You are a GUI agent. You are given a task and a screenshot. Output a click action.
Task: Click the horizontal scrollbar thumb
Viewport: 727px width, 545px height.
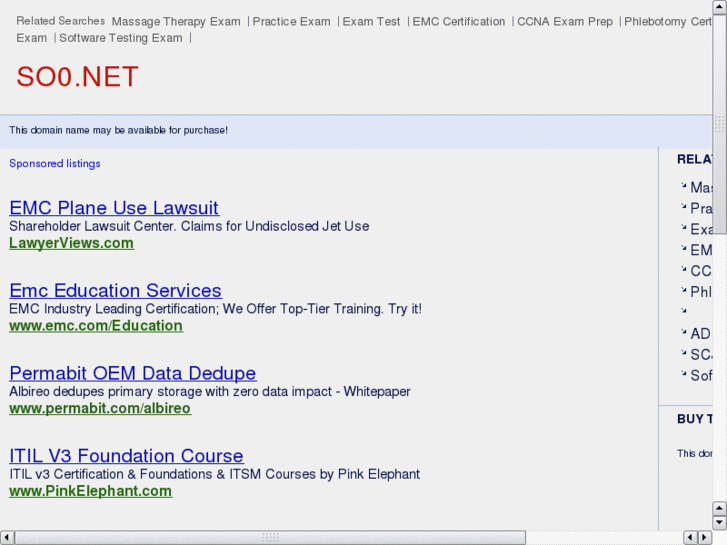click(x=270, y=538)
